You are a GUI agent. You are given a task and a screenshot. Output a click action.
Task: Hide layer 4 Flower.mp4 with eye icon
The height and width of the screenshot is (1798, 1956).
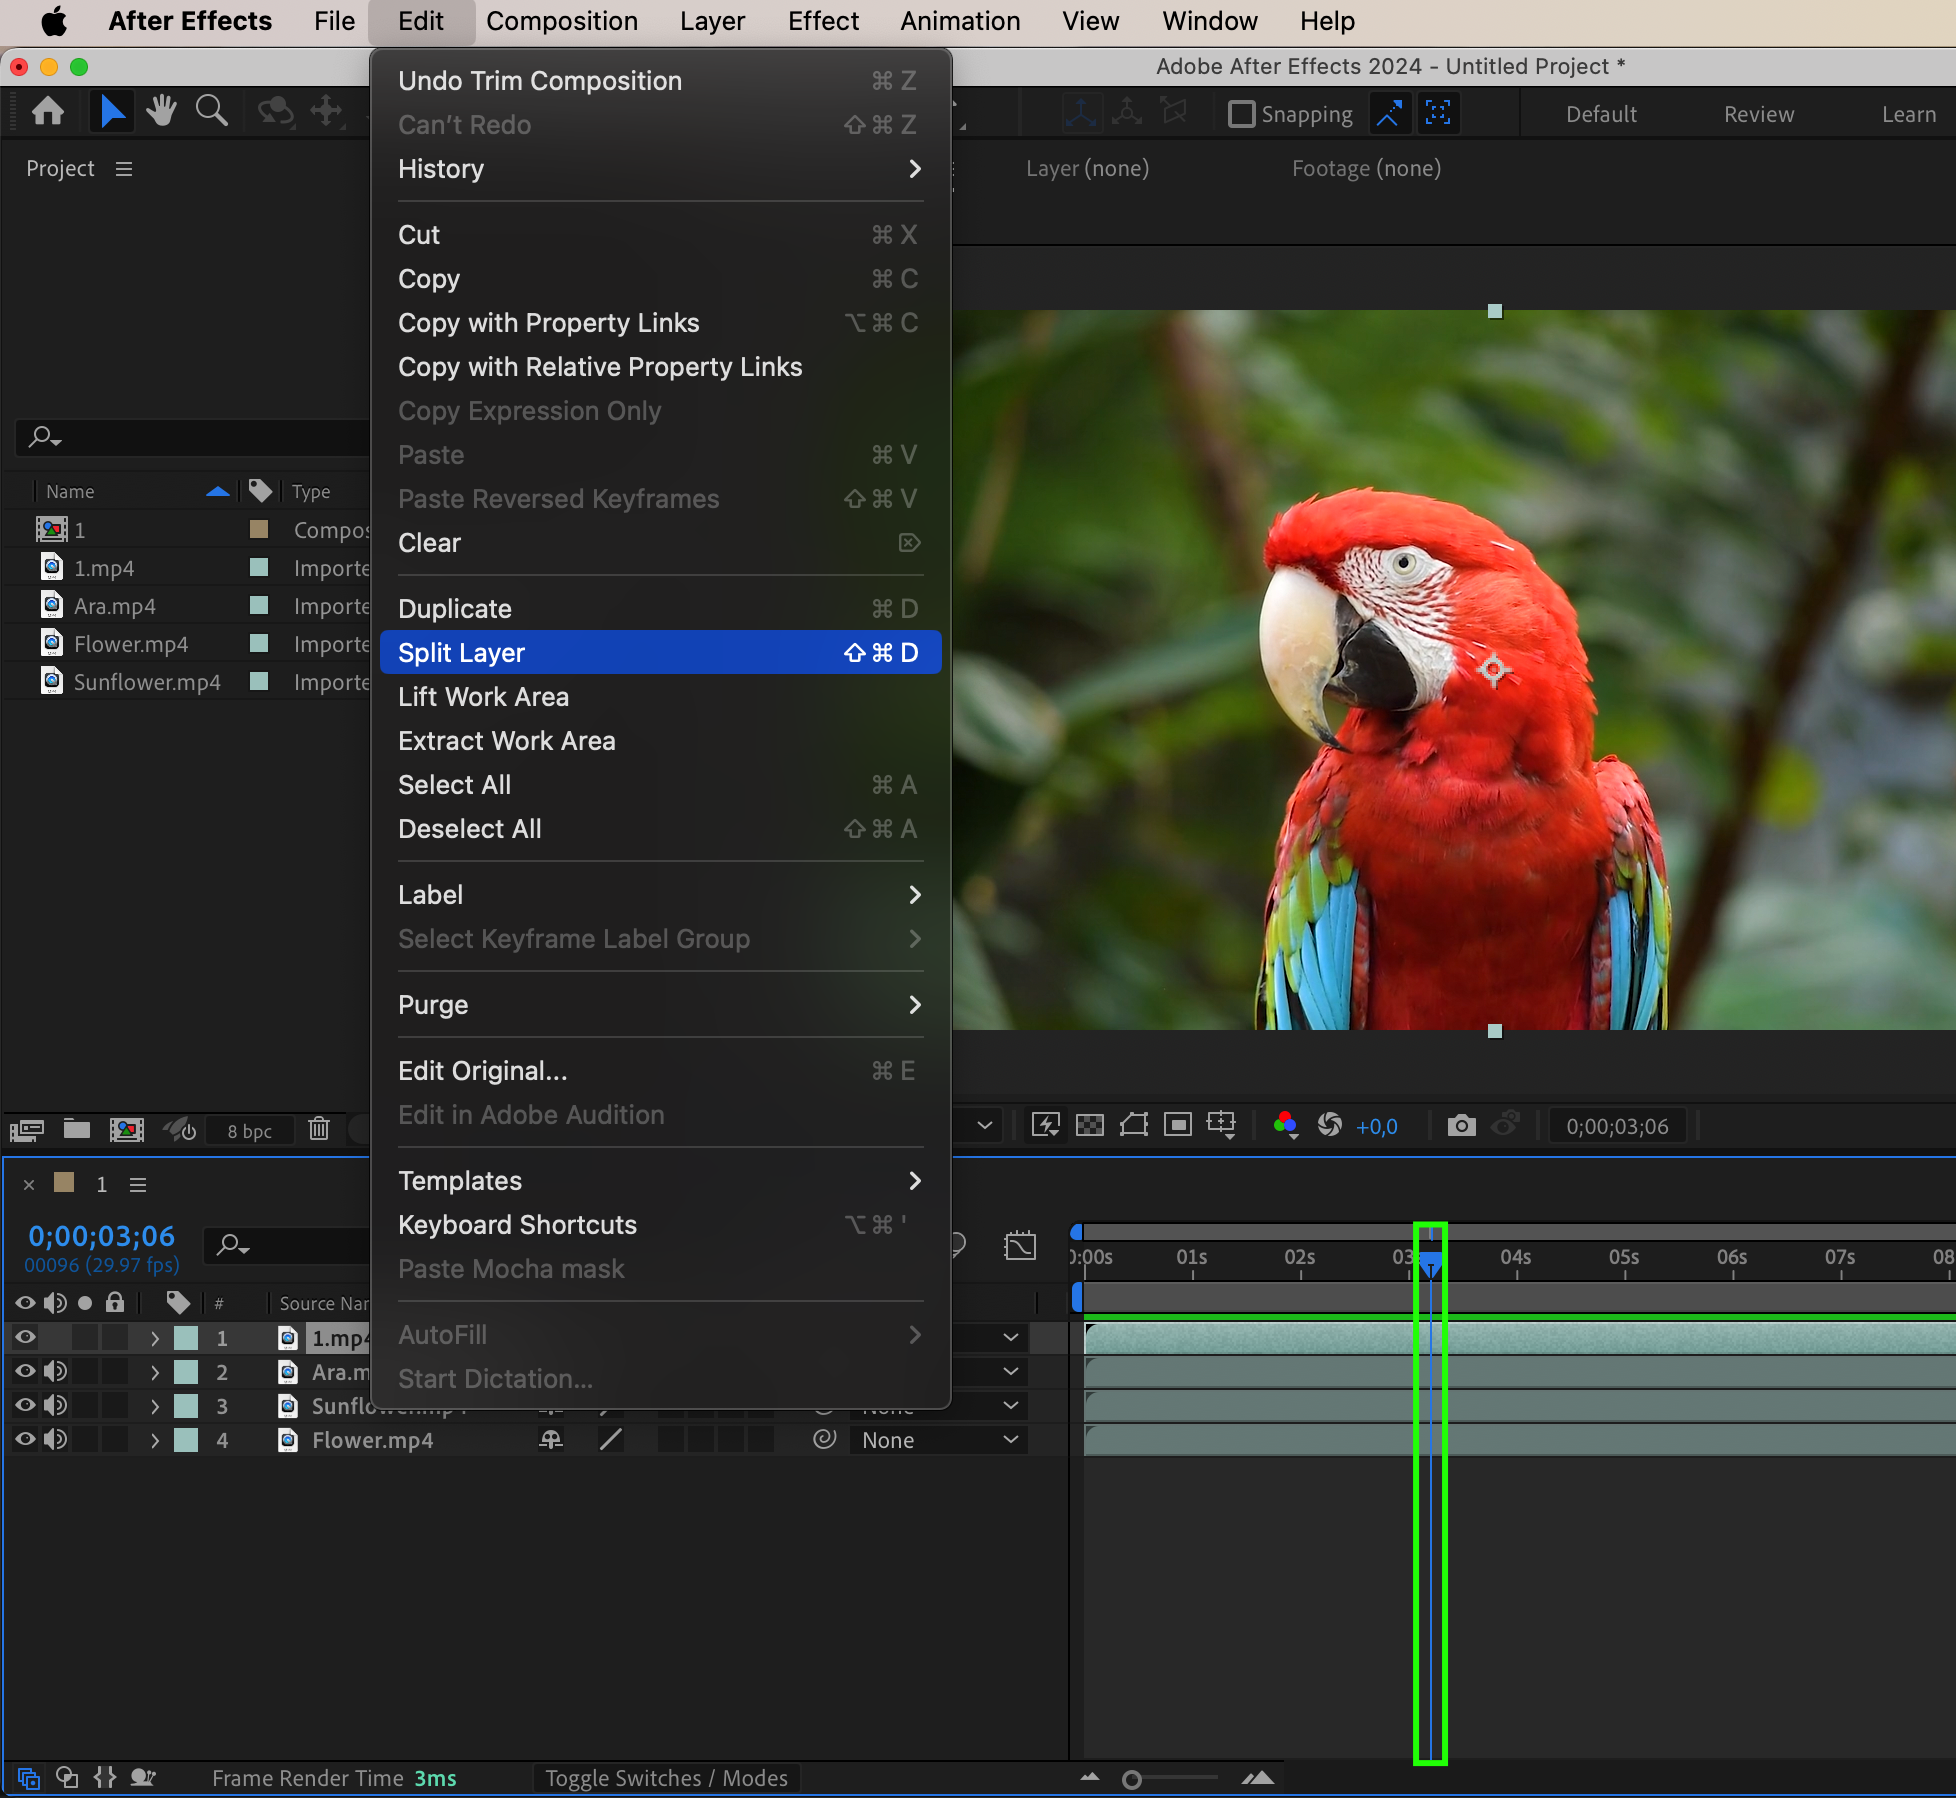[x=25, y=1440]
